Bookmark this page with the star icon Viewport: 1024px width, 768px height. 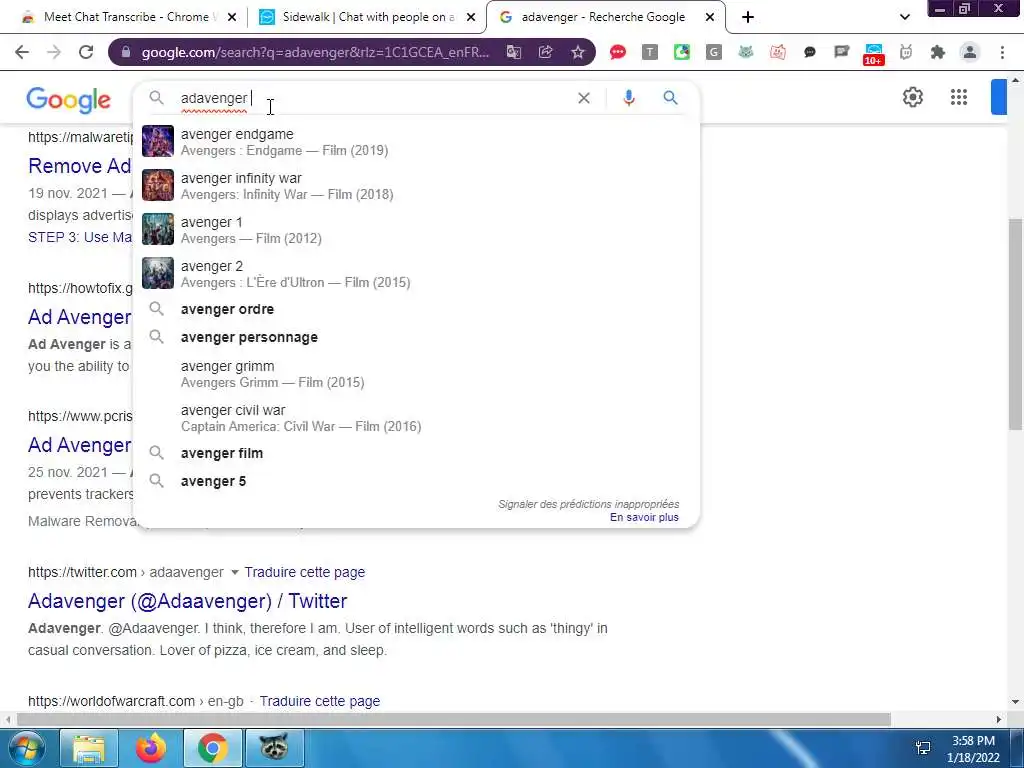tap(578, 52)
